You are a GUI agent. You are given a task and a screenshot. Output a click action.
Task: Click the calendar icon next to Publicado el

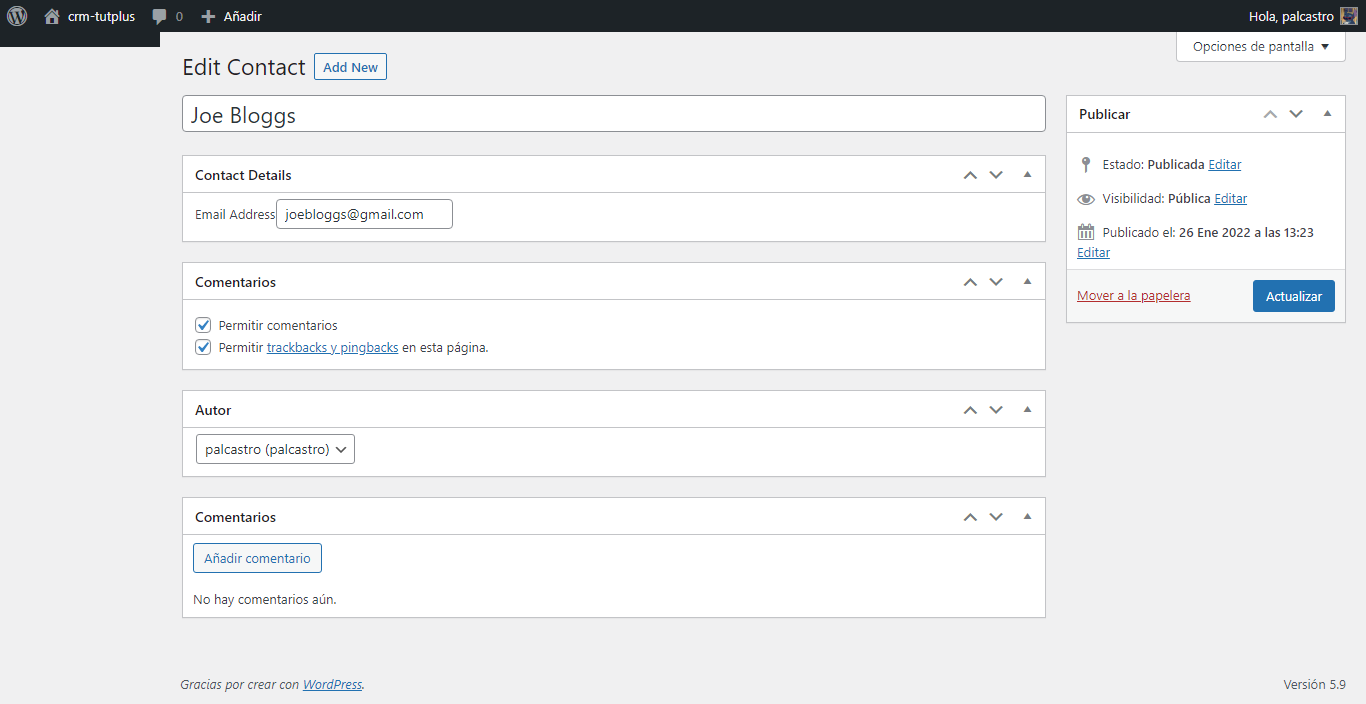point(1086,231)
